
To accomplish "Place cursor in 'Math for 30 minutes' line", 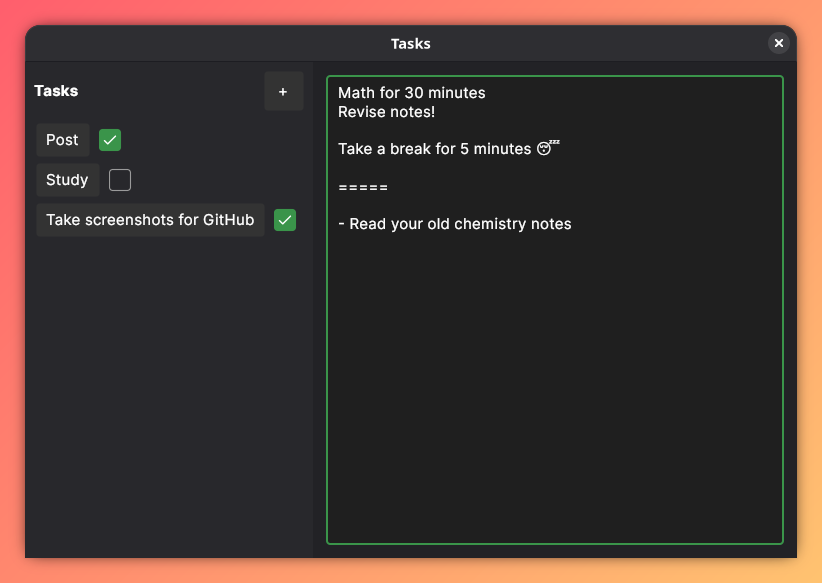I will [411, 93].
